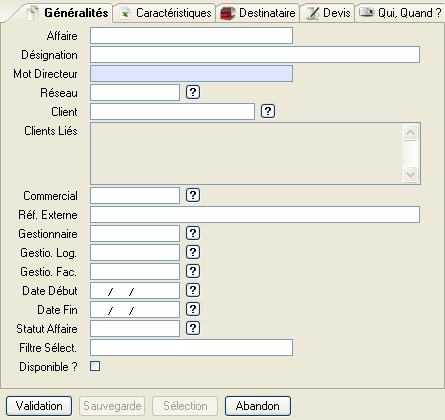Image resolution: width=445 pixels, height=420 pixels.
Task: Toggle the Disponible ? checkbox
Action: coord(95,366)
